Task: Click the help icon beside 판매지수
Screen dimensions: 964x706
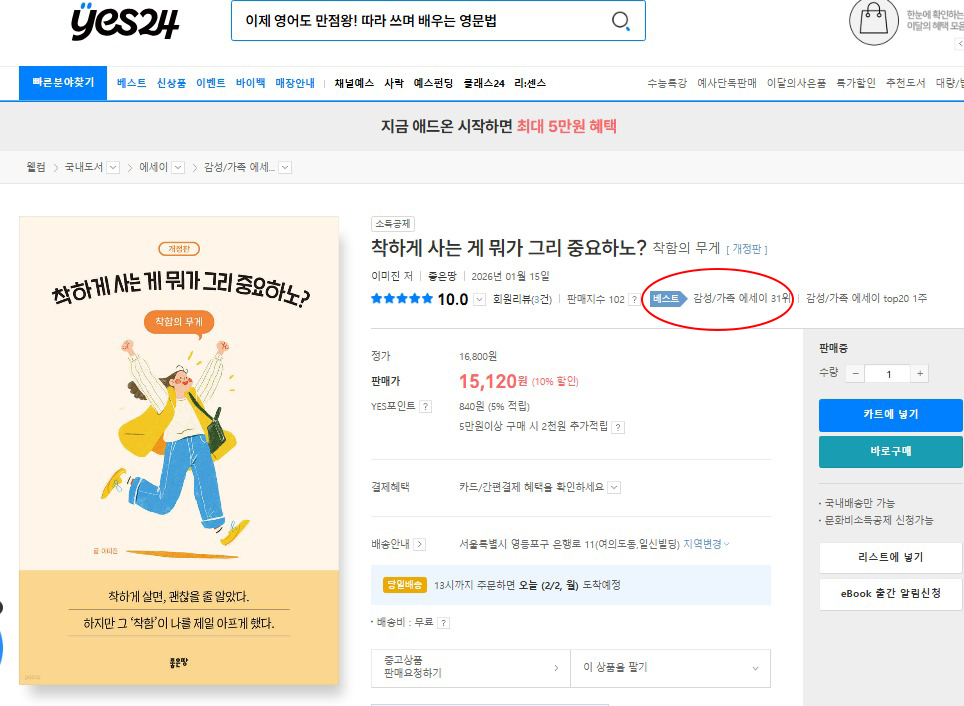Action: pyautogui.click(x=634, y=299)
